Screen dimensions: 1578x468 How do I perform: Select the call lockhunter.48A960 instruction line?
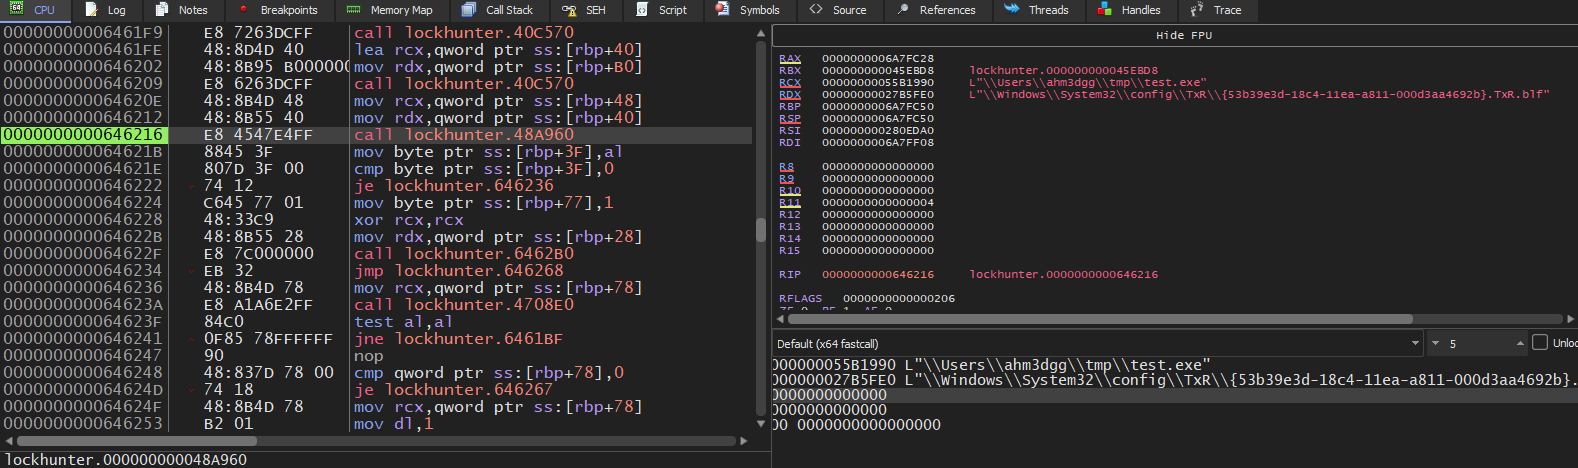click(x=464, y=135)
